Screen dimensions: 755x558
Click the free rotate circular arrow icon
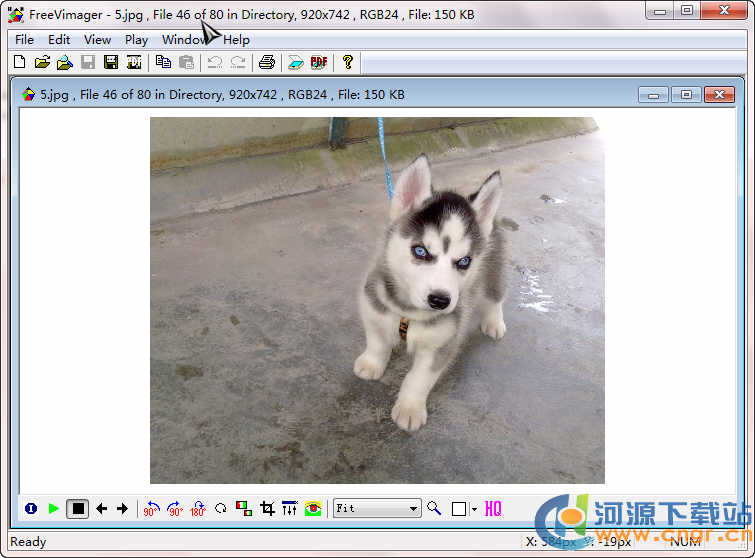click(x=221, y=508)
